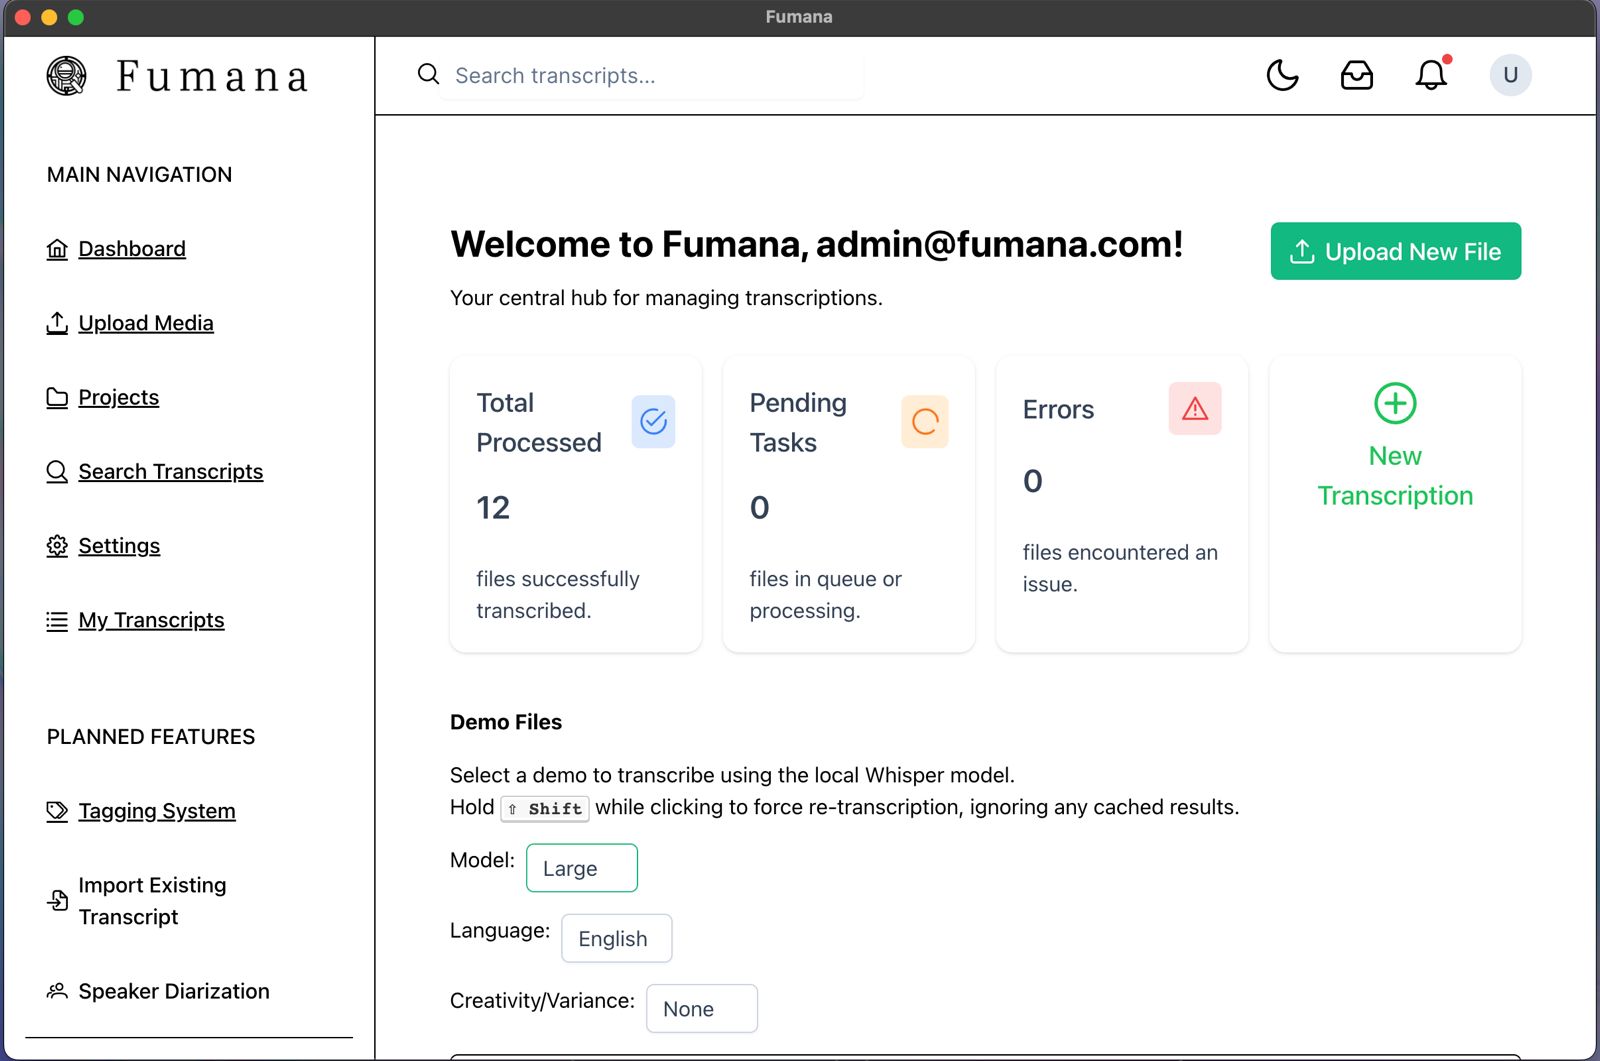Click 'files in queue or processing.' text
This screenshot has width=1600, height=1061.
point(826,595)
